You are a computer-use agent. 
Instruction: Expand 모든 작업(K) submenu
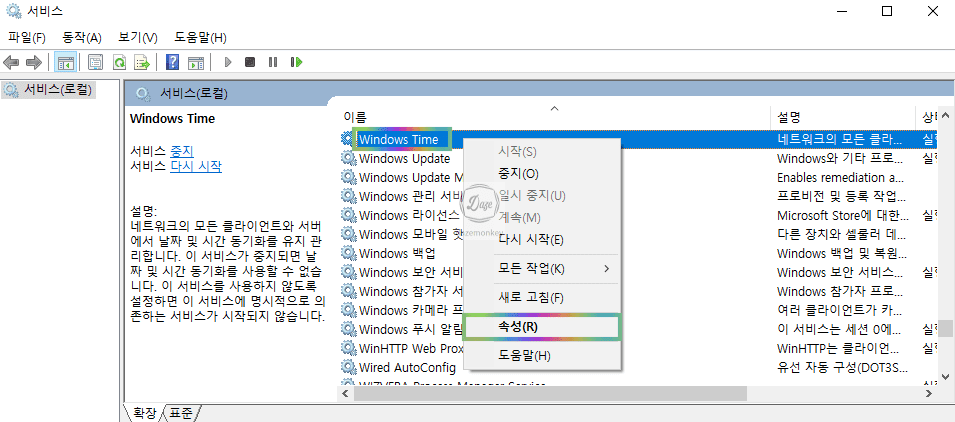[542, 269]
